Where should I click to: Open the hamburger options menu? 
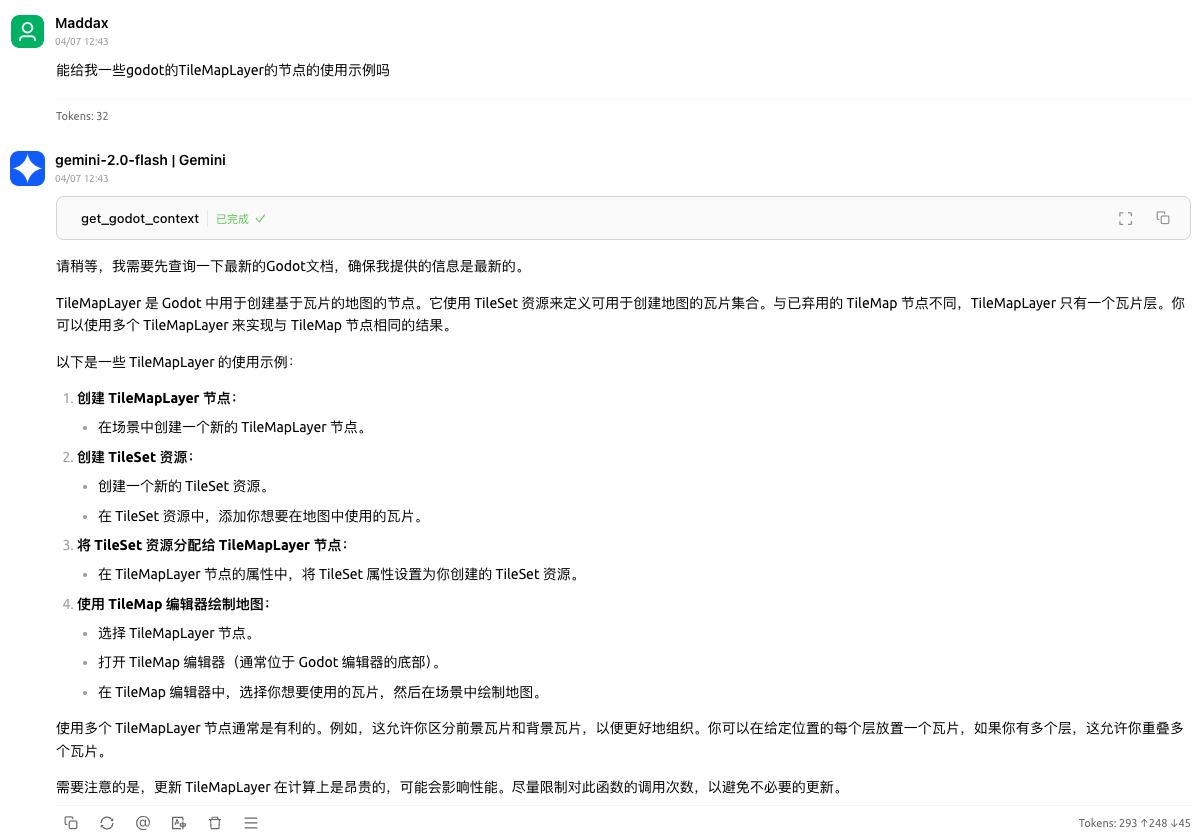pos(251,822)
